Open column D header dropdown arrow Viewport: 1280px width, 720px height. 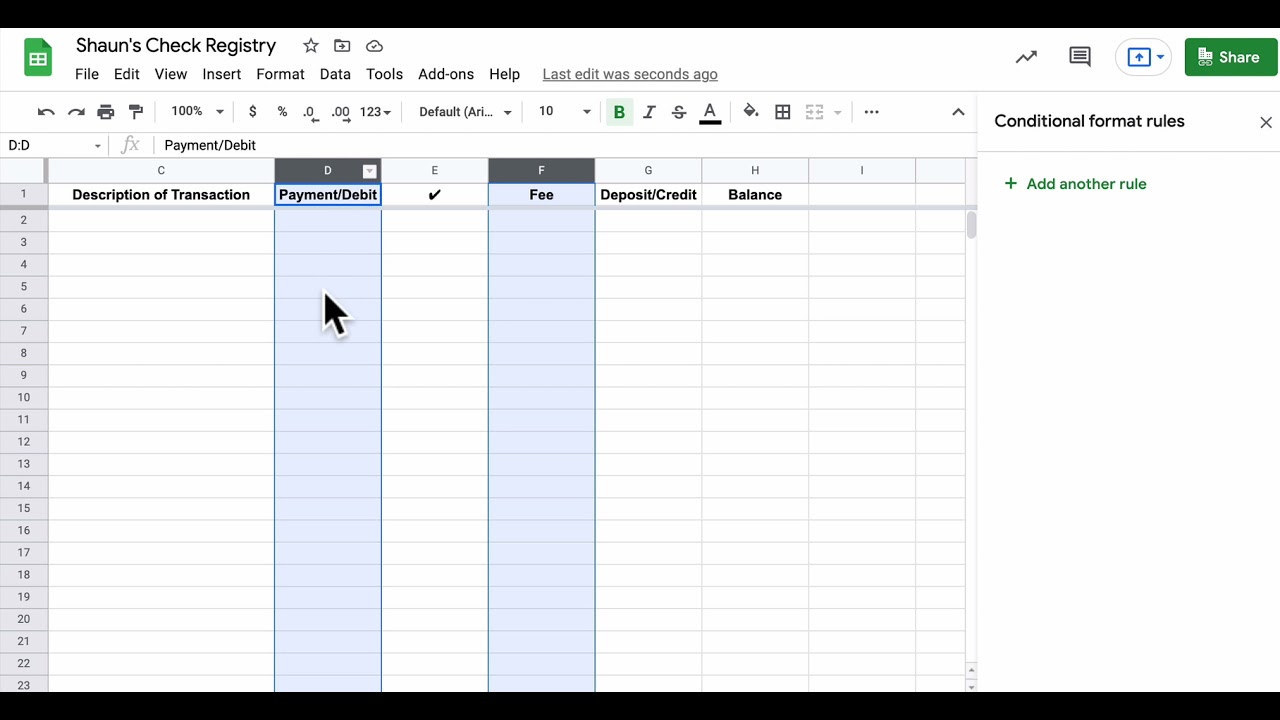[369, 171]
